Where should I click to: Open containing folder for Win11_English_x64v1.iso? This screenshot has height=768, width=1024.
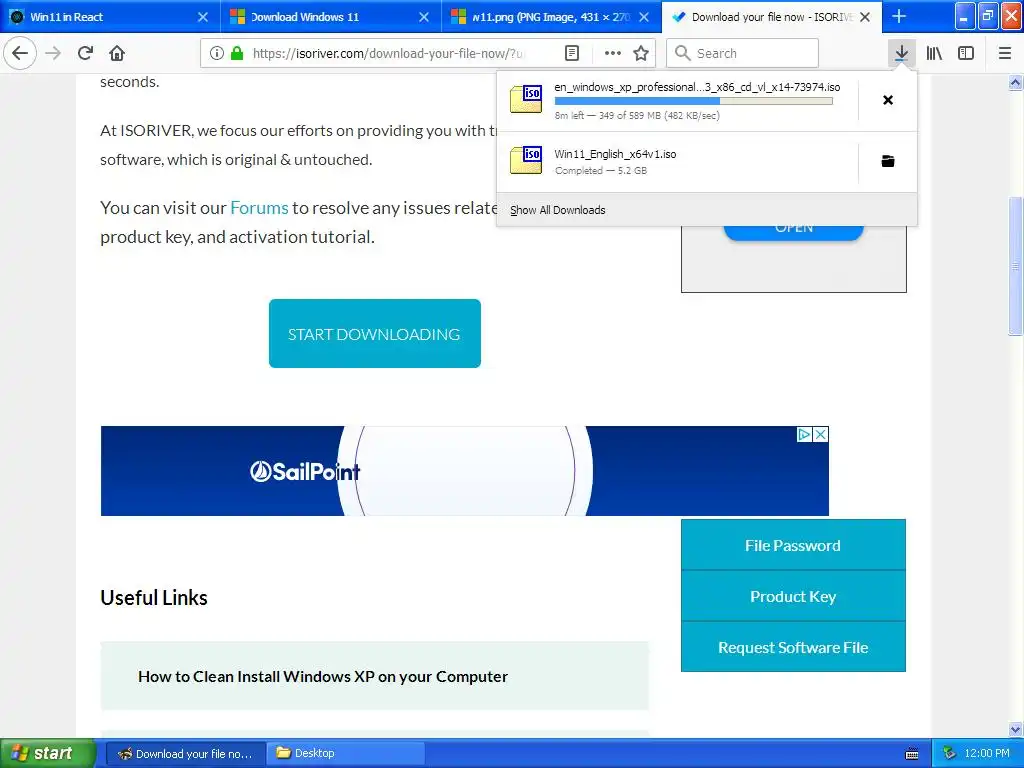tap(888, 161)
